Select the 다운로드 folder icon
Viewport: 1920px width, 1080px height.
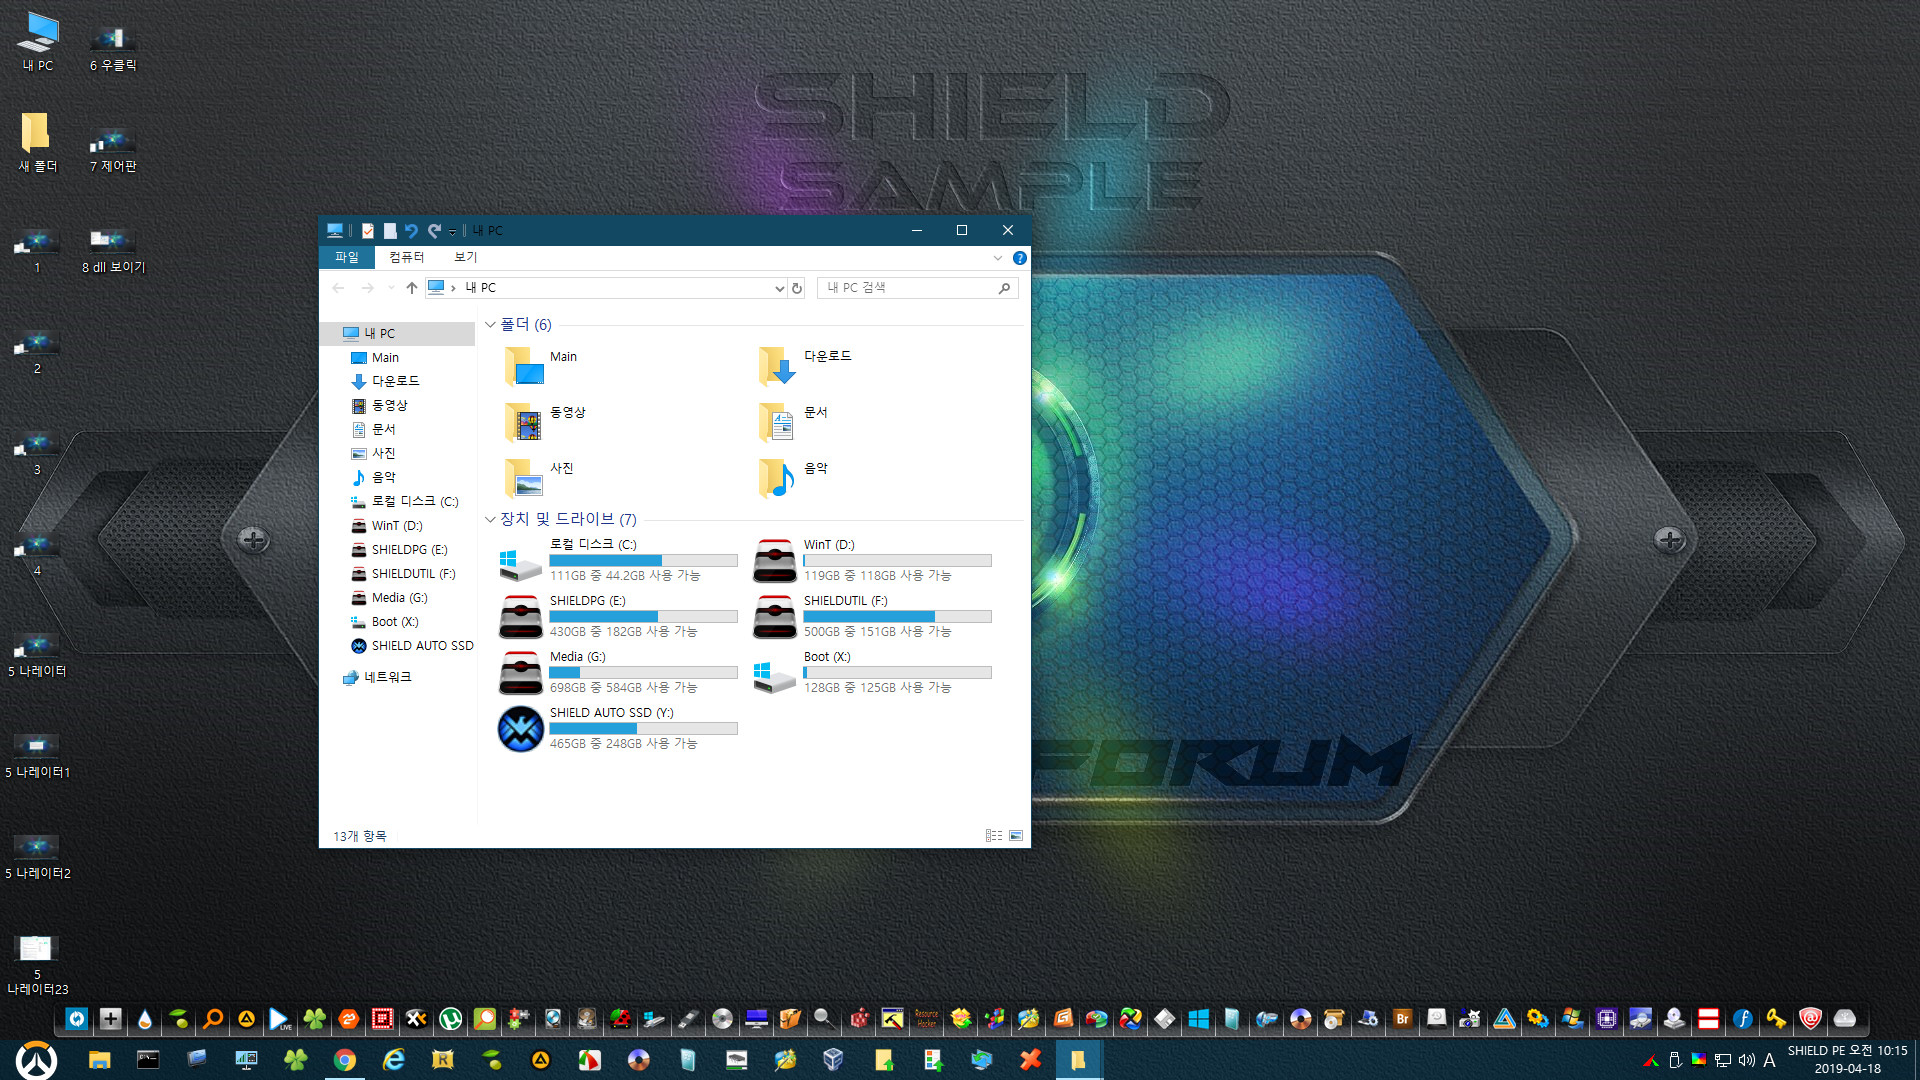point(777,367)
